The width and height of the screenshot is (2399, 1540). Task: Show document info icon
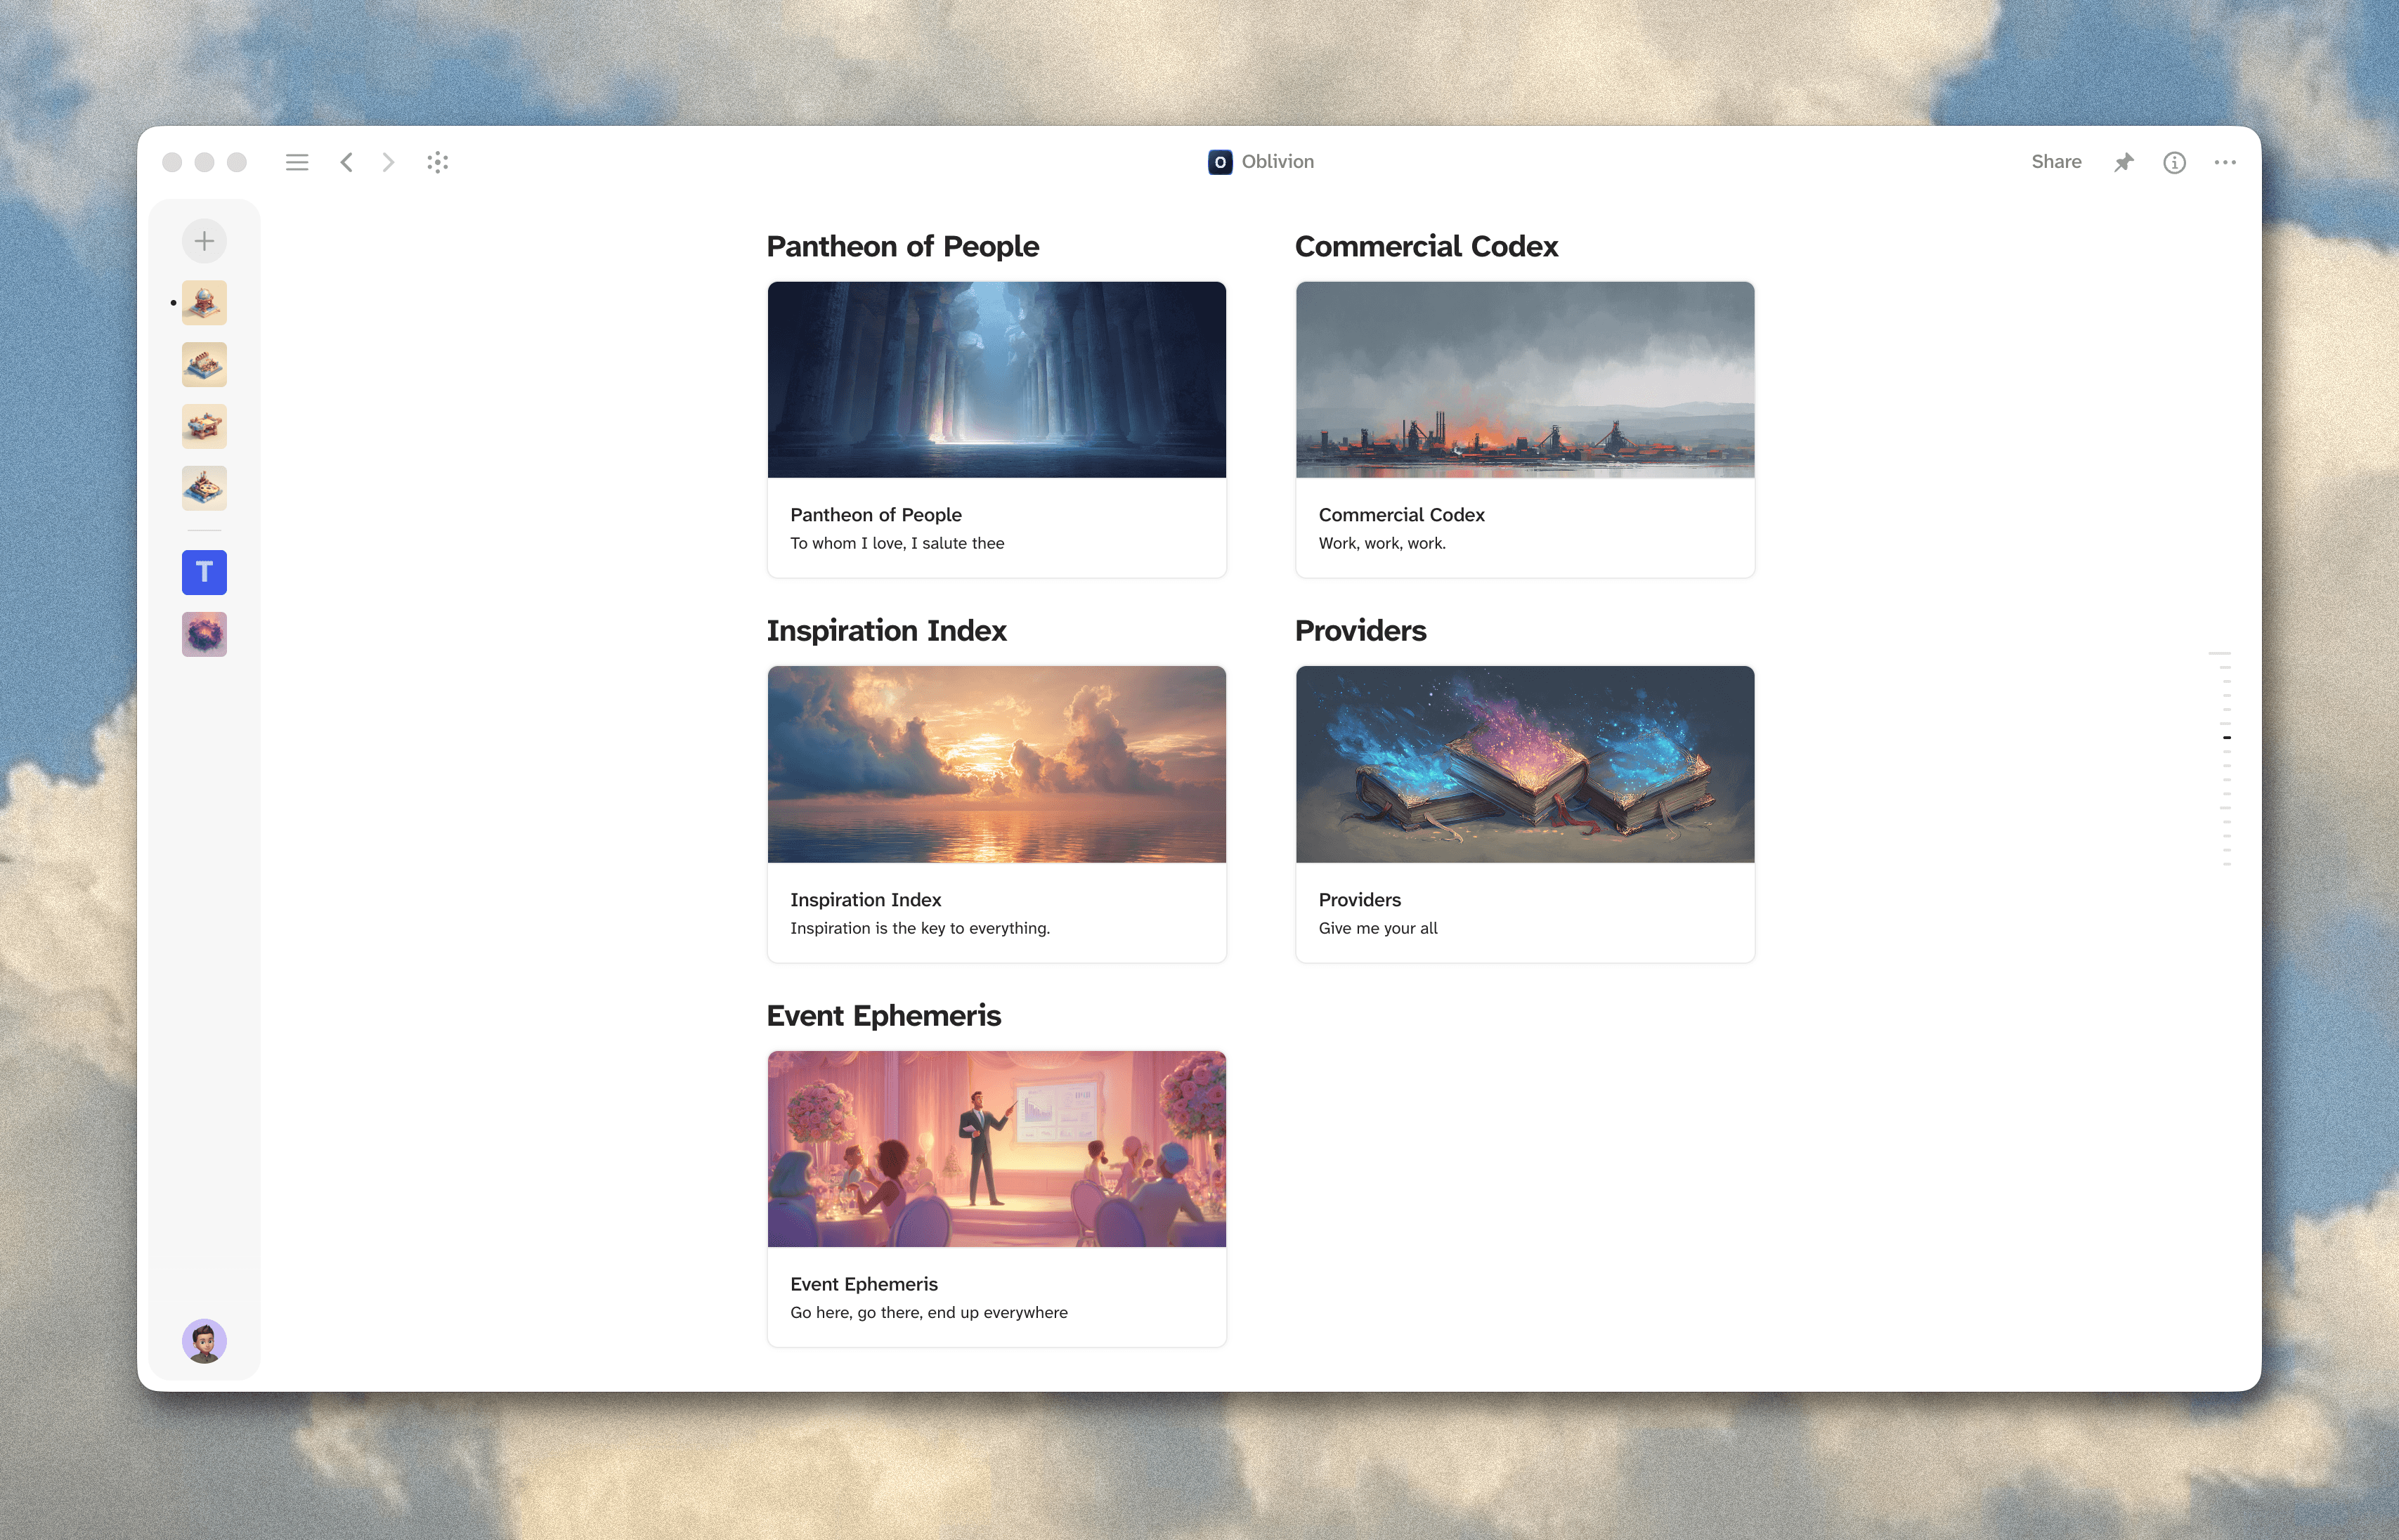[x=2174, y=162]
